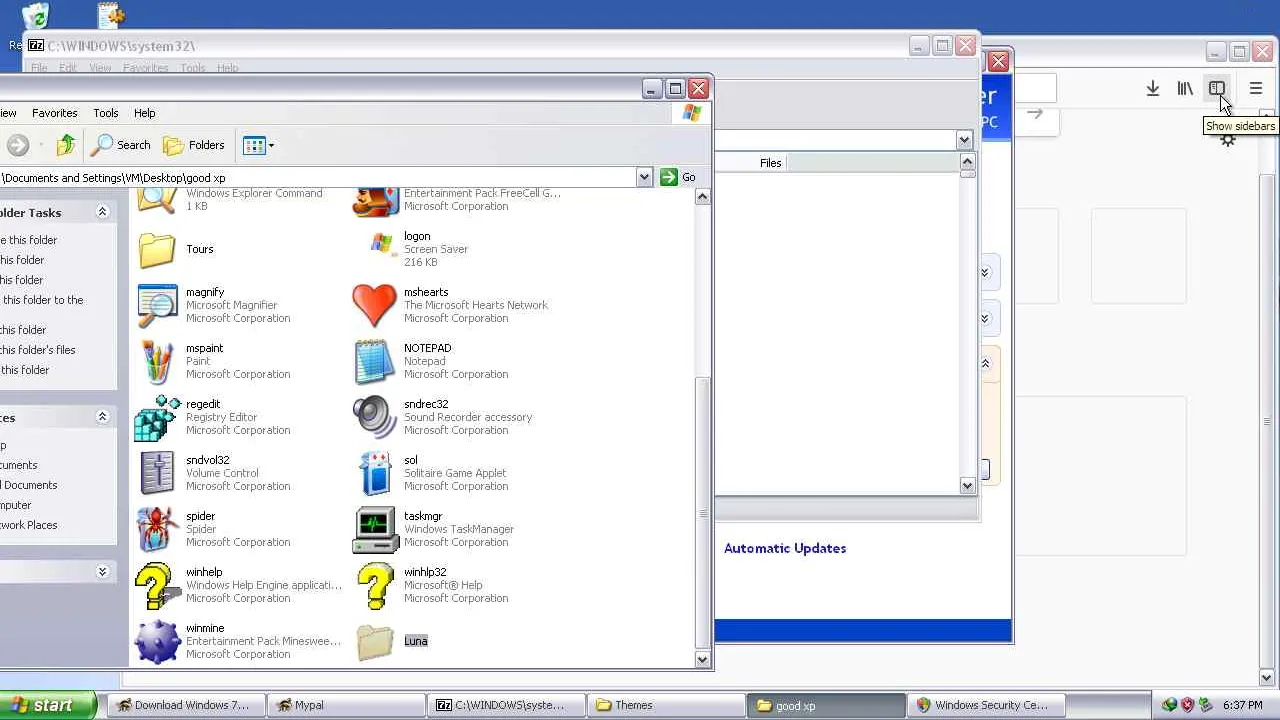Select the spider solitaire icon

point(157,530)
